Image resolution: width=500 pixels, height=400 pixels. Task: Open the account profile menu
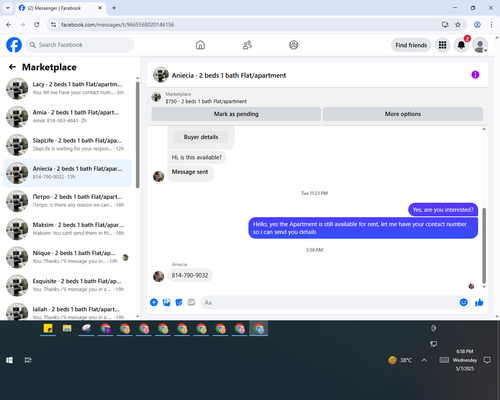480,45
